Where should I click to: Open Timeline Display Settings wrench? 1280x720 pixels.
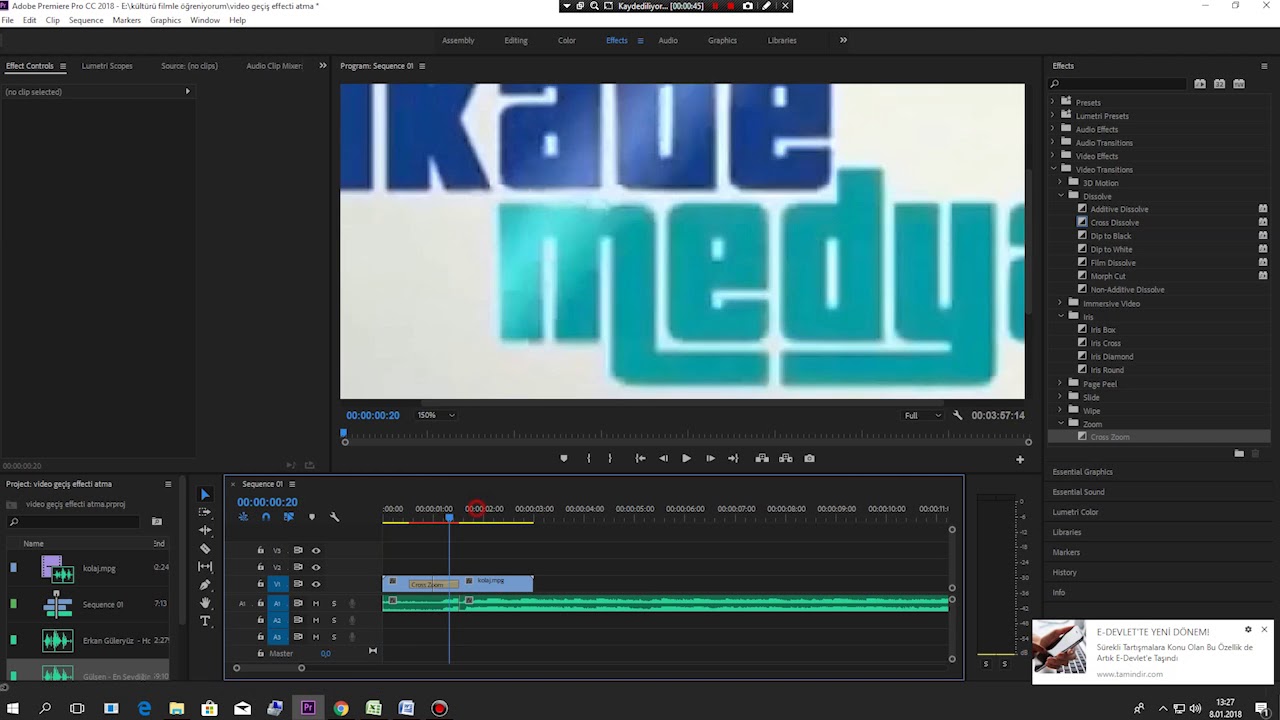coord(335,517)
